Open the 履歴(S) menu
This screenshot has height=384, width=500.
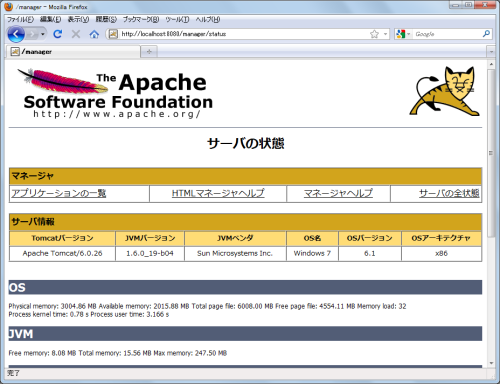pos(106,19)
